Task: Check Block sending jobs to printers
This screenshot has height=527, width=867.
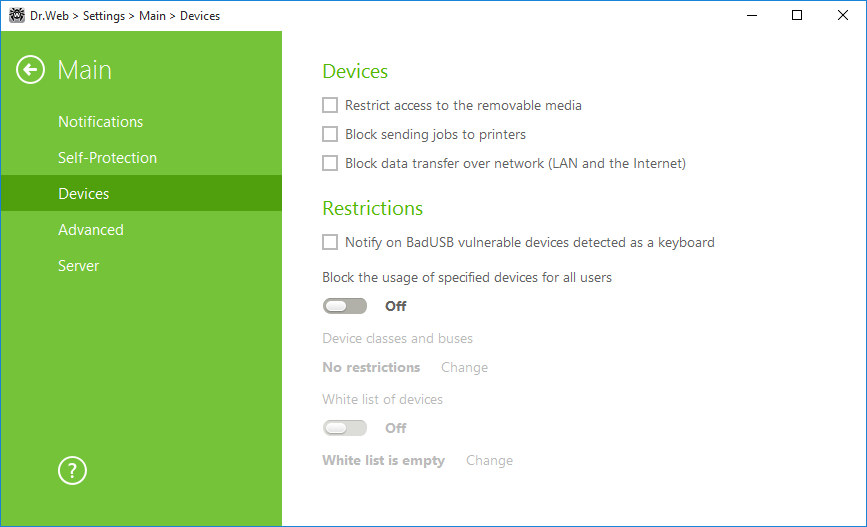Action: 330,134
